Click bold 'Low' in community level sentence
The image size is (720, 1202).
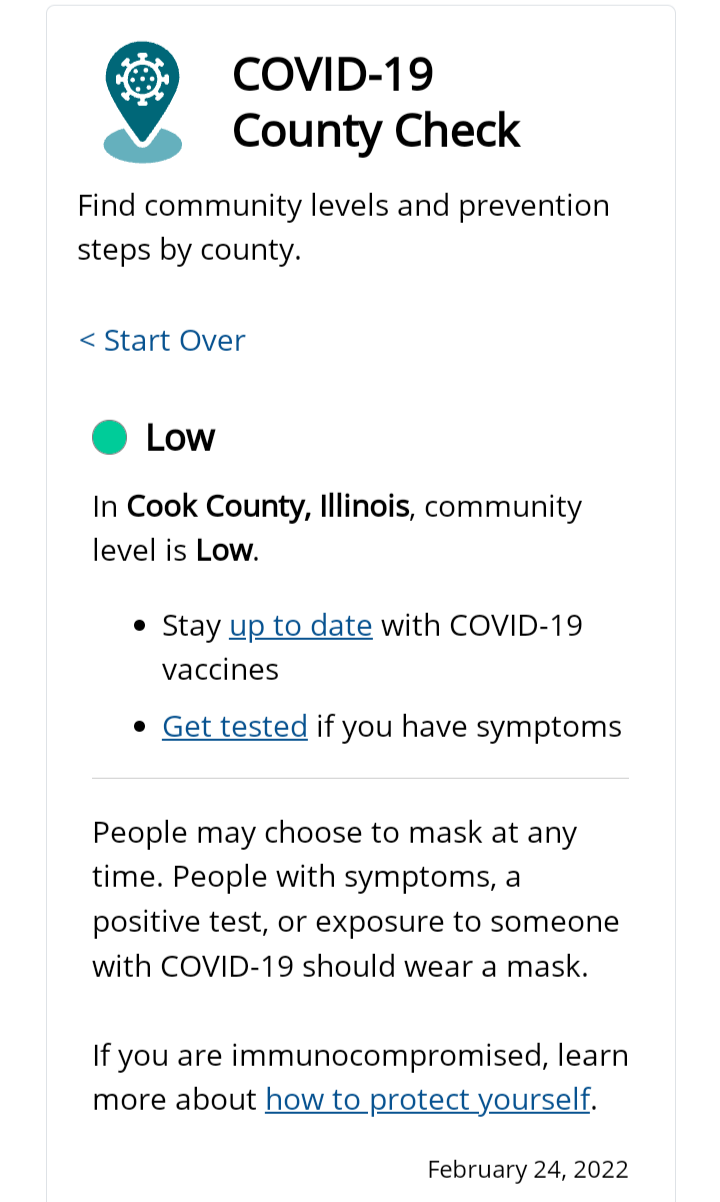(224, 550)
